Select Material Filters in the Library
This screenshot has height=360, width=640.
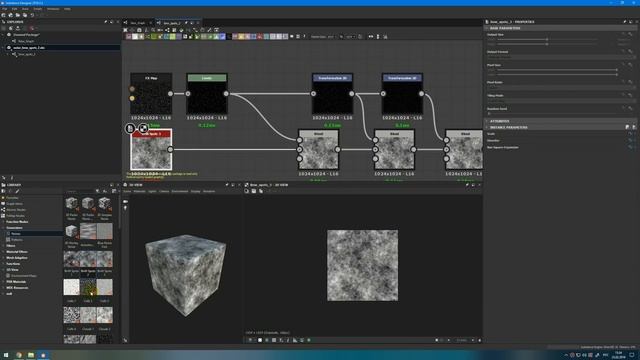pos(17,252)
